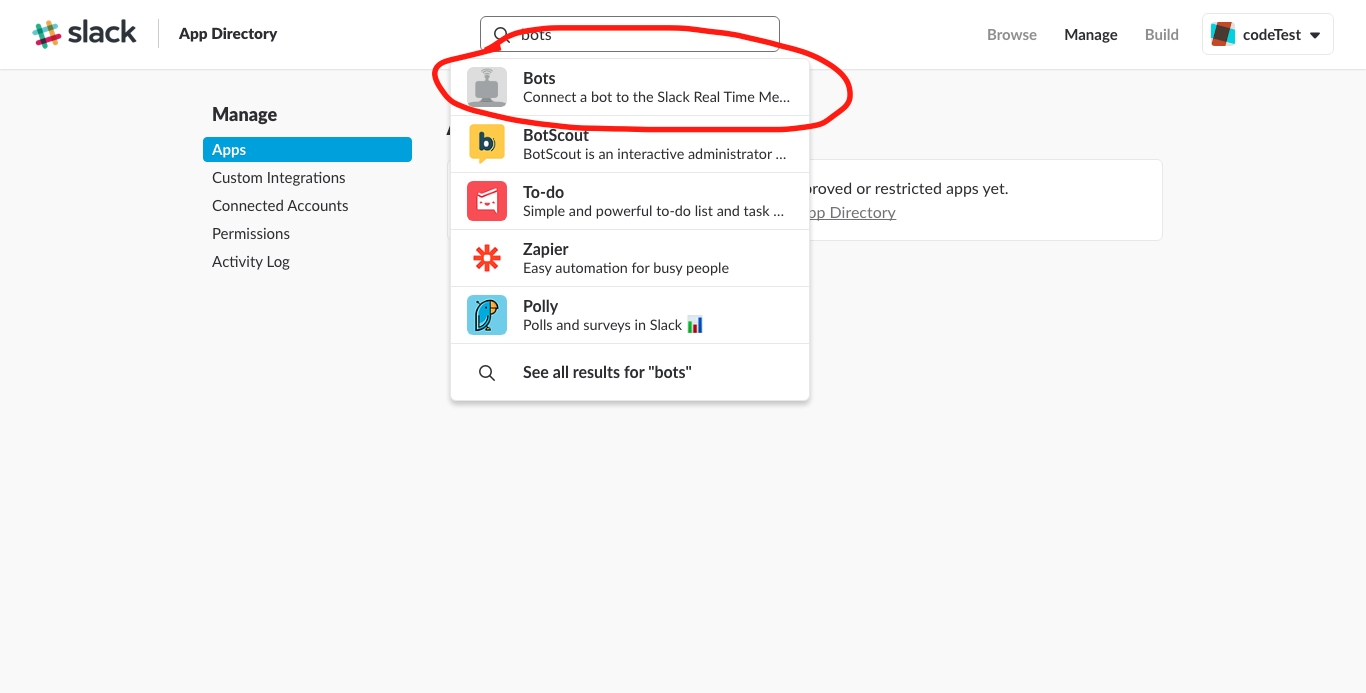Select the Bots search result title
Viewport: 1366px width, 693px height.
click(x=539, y=78)
